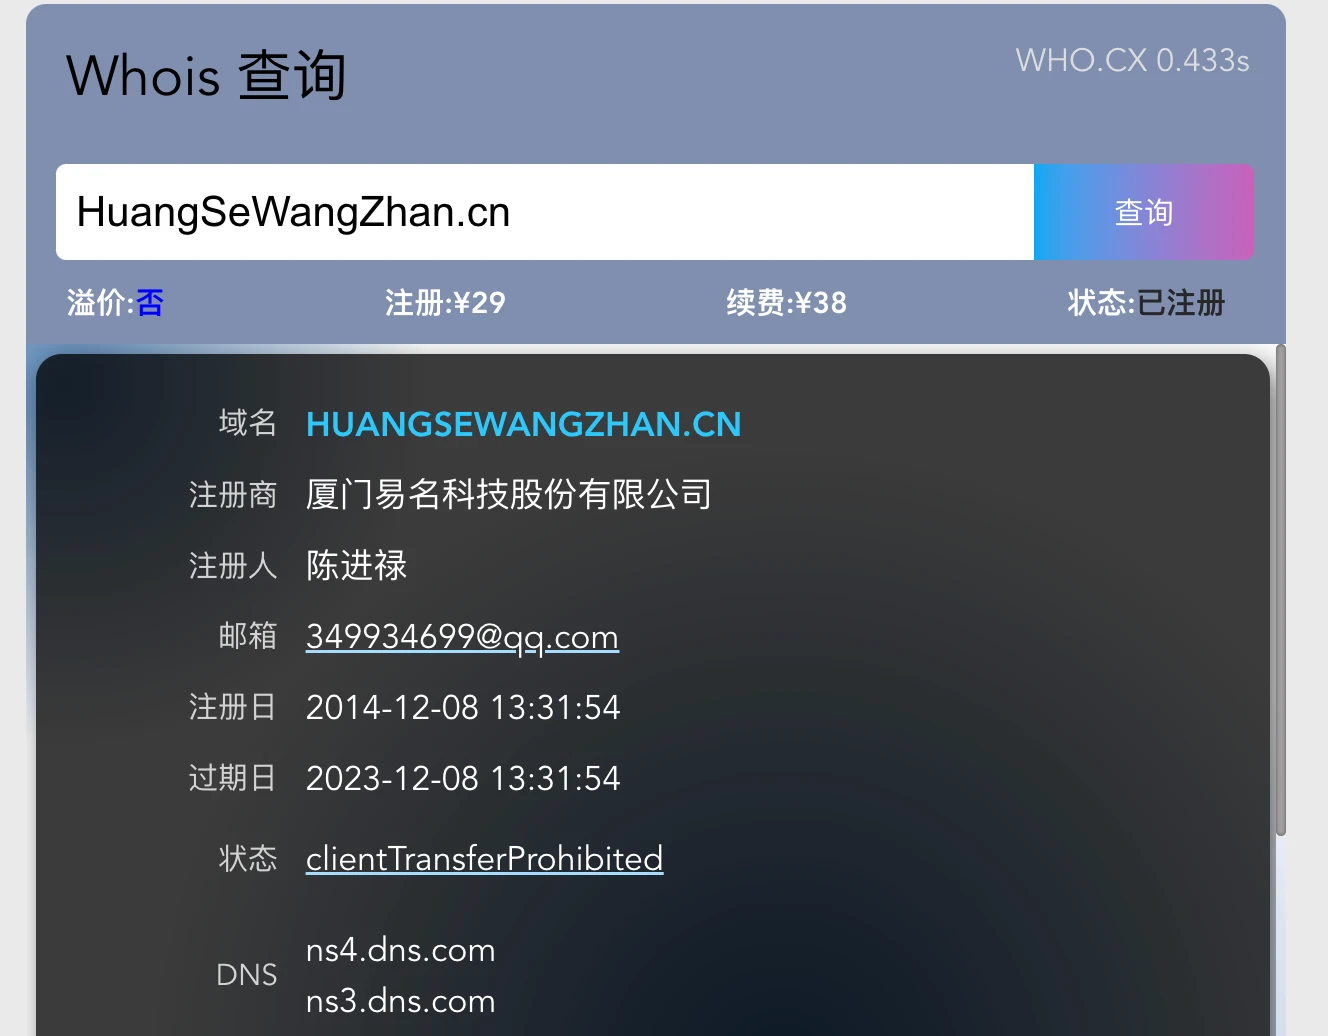Click the 域名 field label

247,423
